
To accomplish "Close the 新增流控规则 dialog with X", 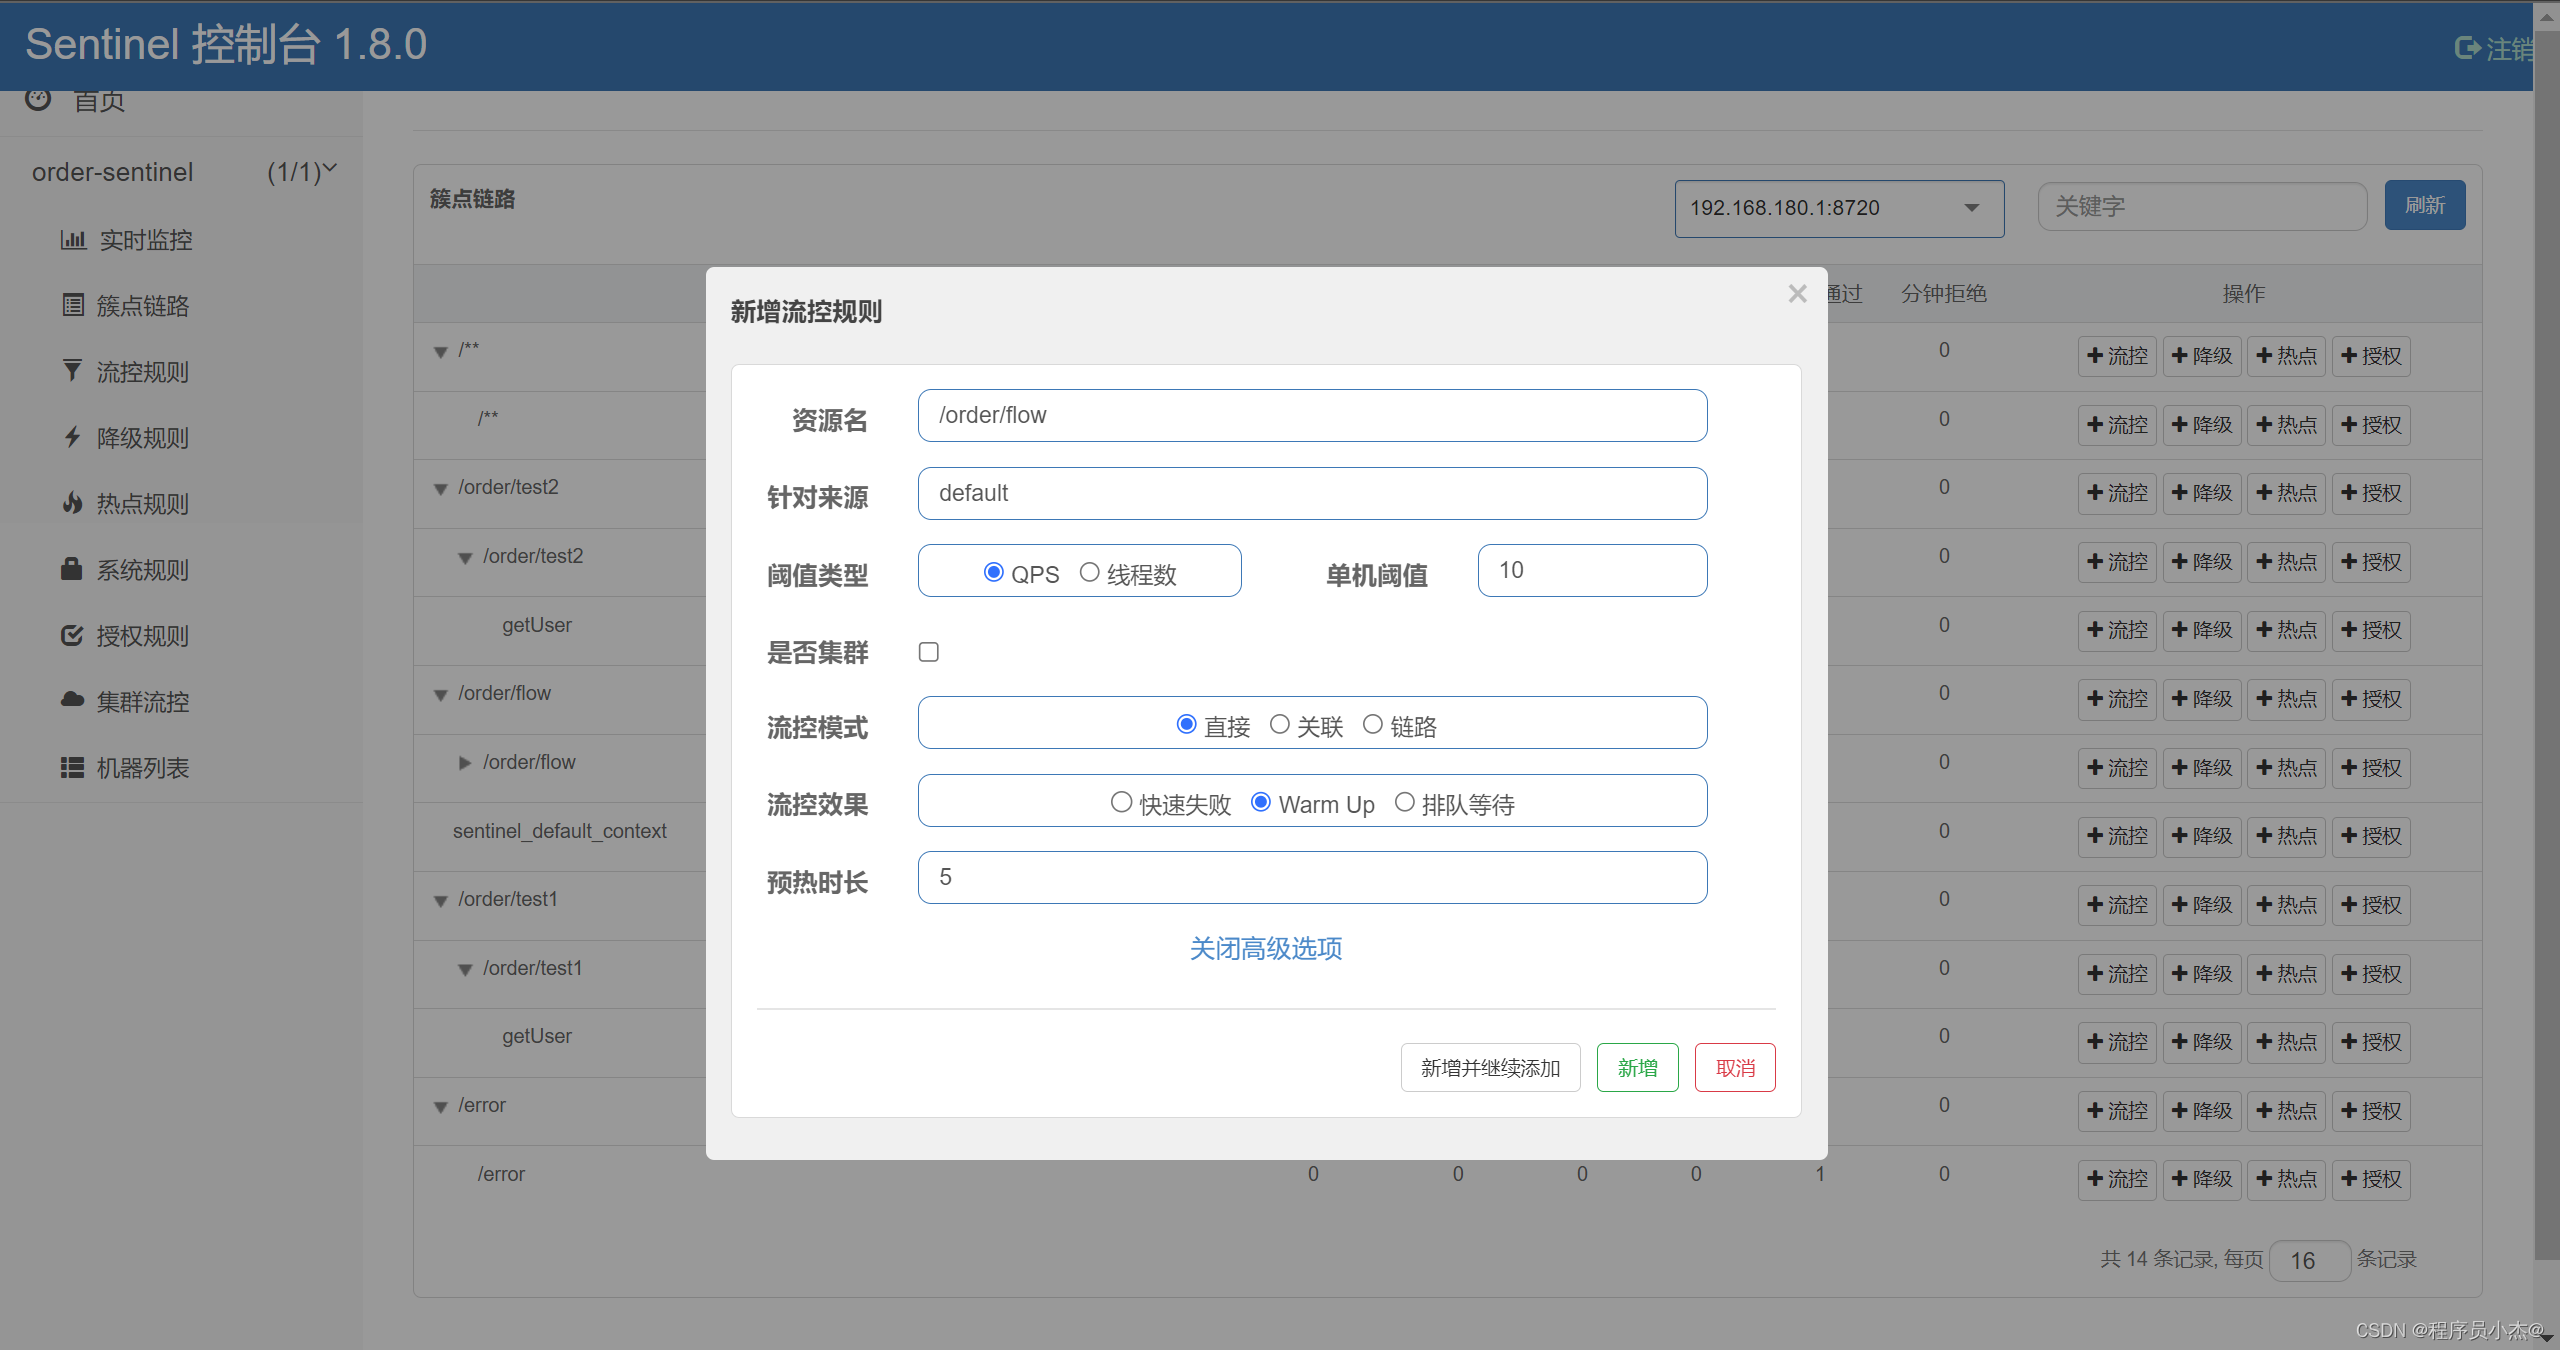I will (x=1797, y=294).
